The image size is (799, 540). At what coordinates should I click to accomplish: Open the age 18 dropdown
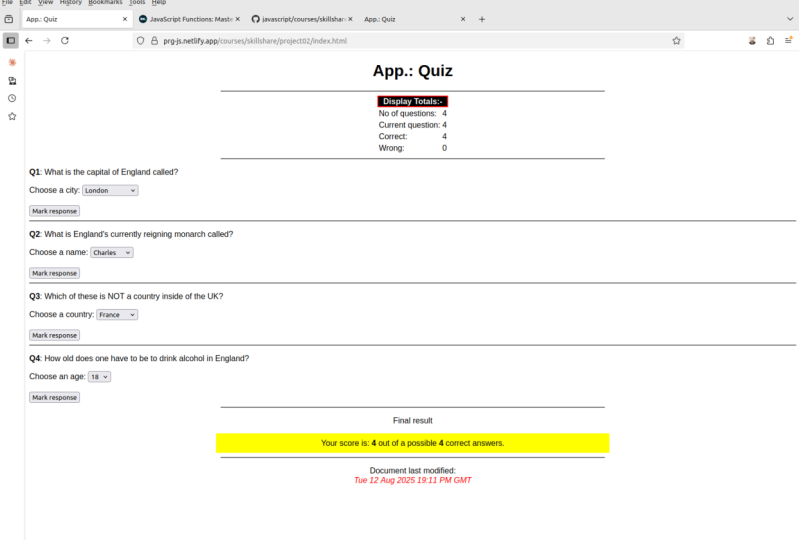[99, 377]
